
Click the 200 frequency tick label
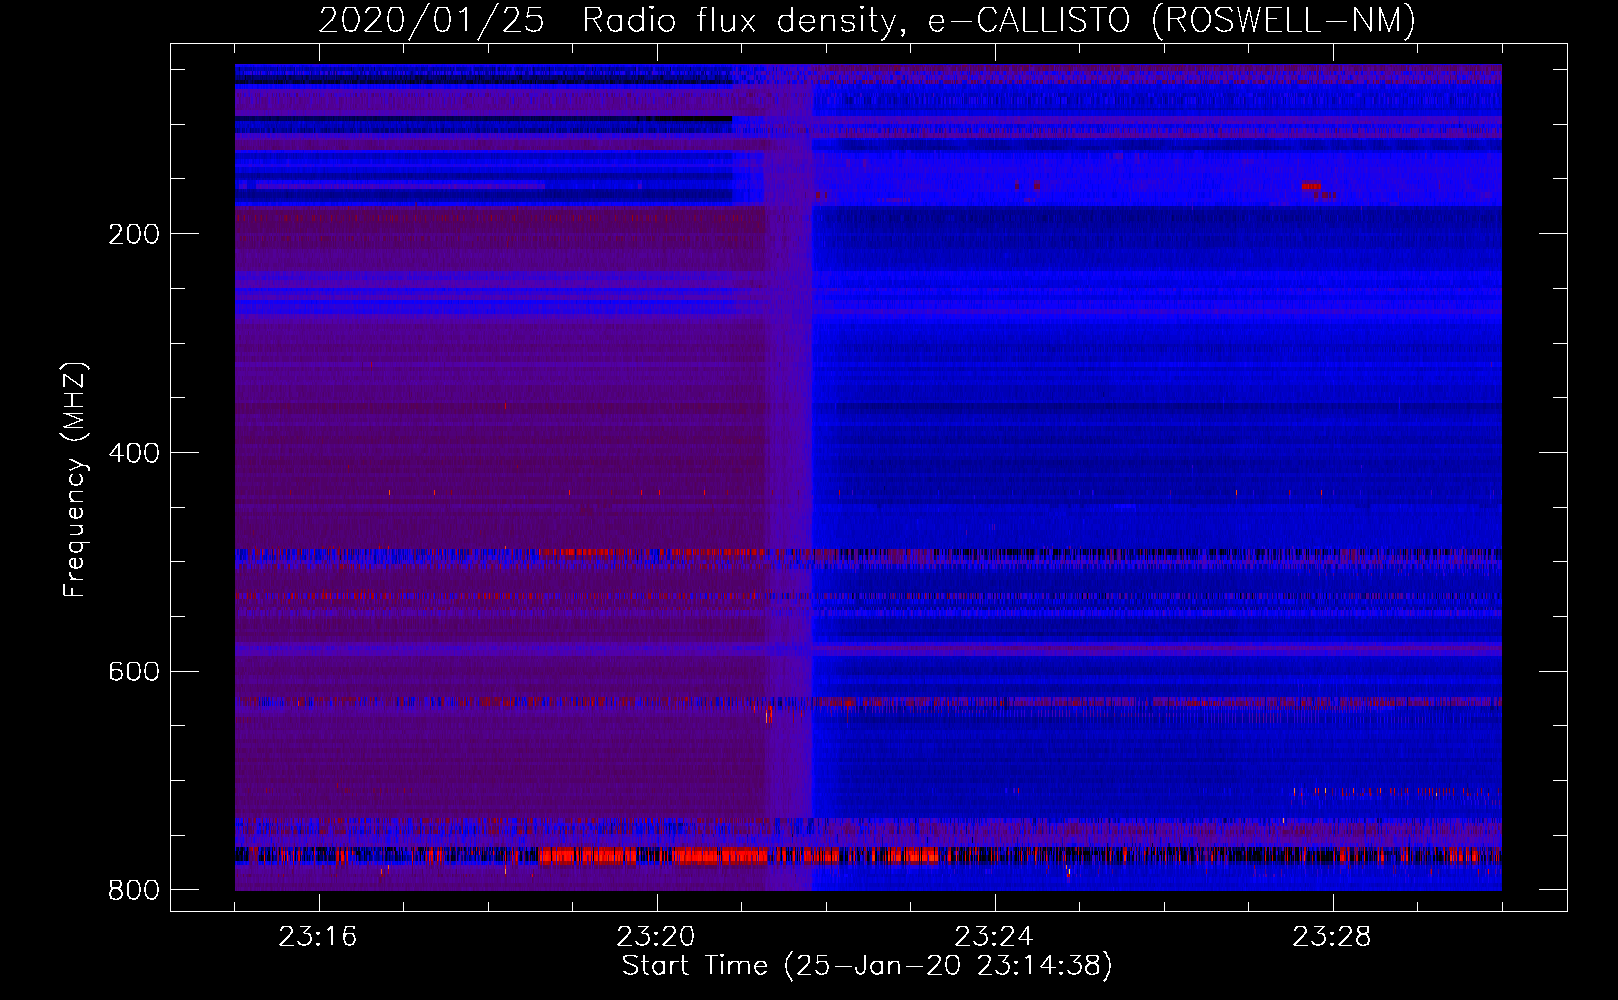point(134,234)
